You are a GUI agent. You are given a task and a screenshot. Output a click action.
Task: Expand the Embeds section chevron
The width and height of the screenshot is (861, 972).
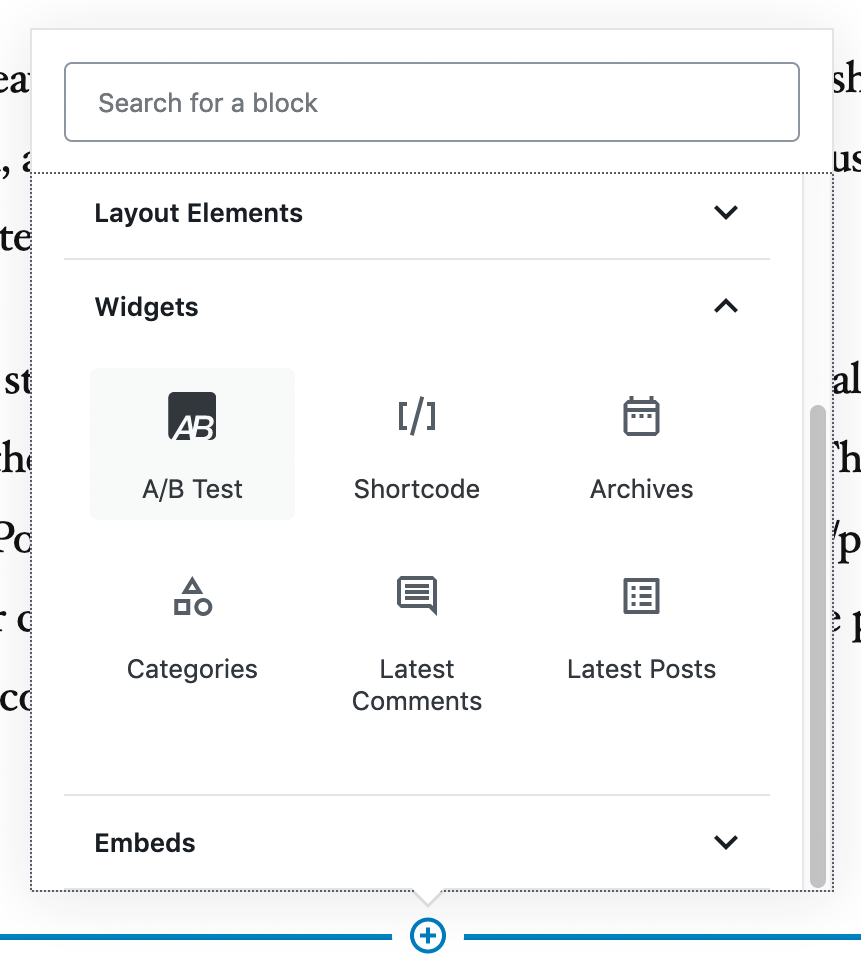tap(726, 842)
